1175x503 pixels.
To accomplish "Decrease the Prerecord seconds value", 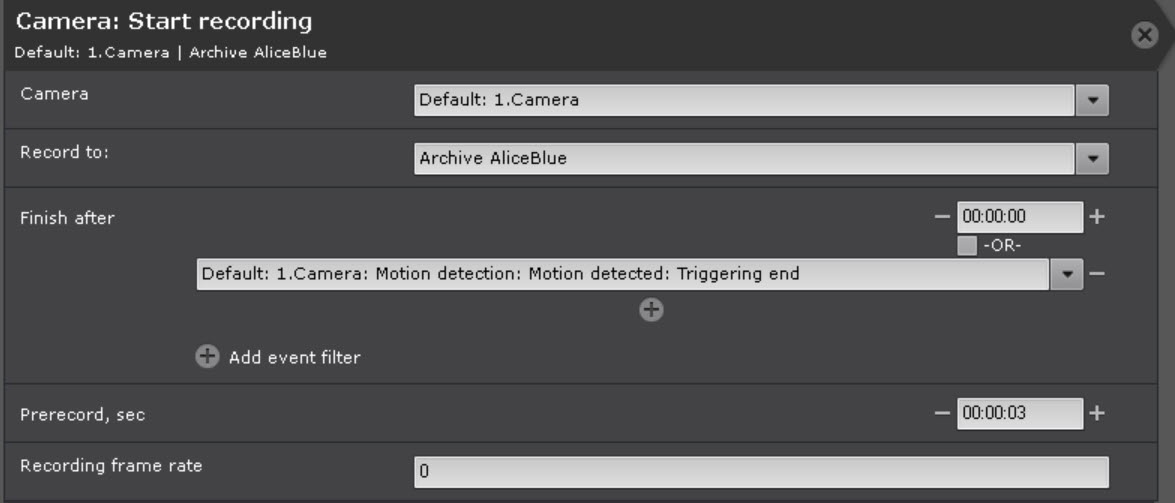I will 941,413.
